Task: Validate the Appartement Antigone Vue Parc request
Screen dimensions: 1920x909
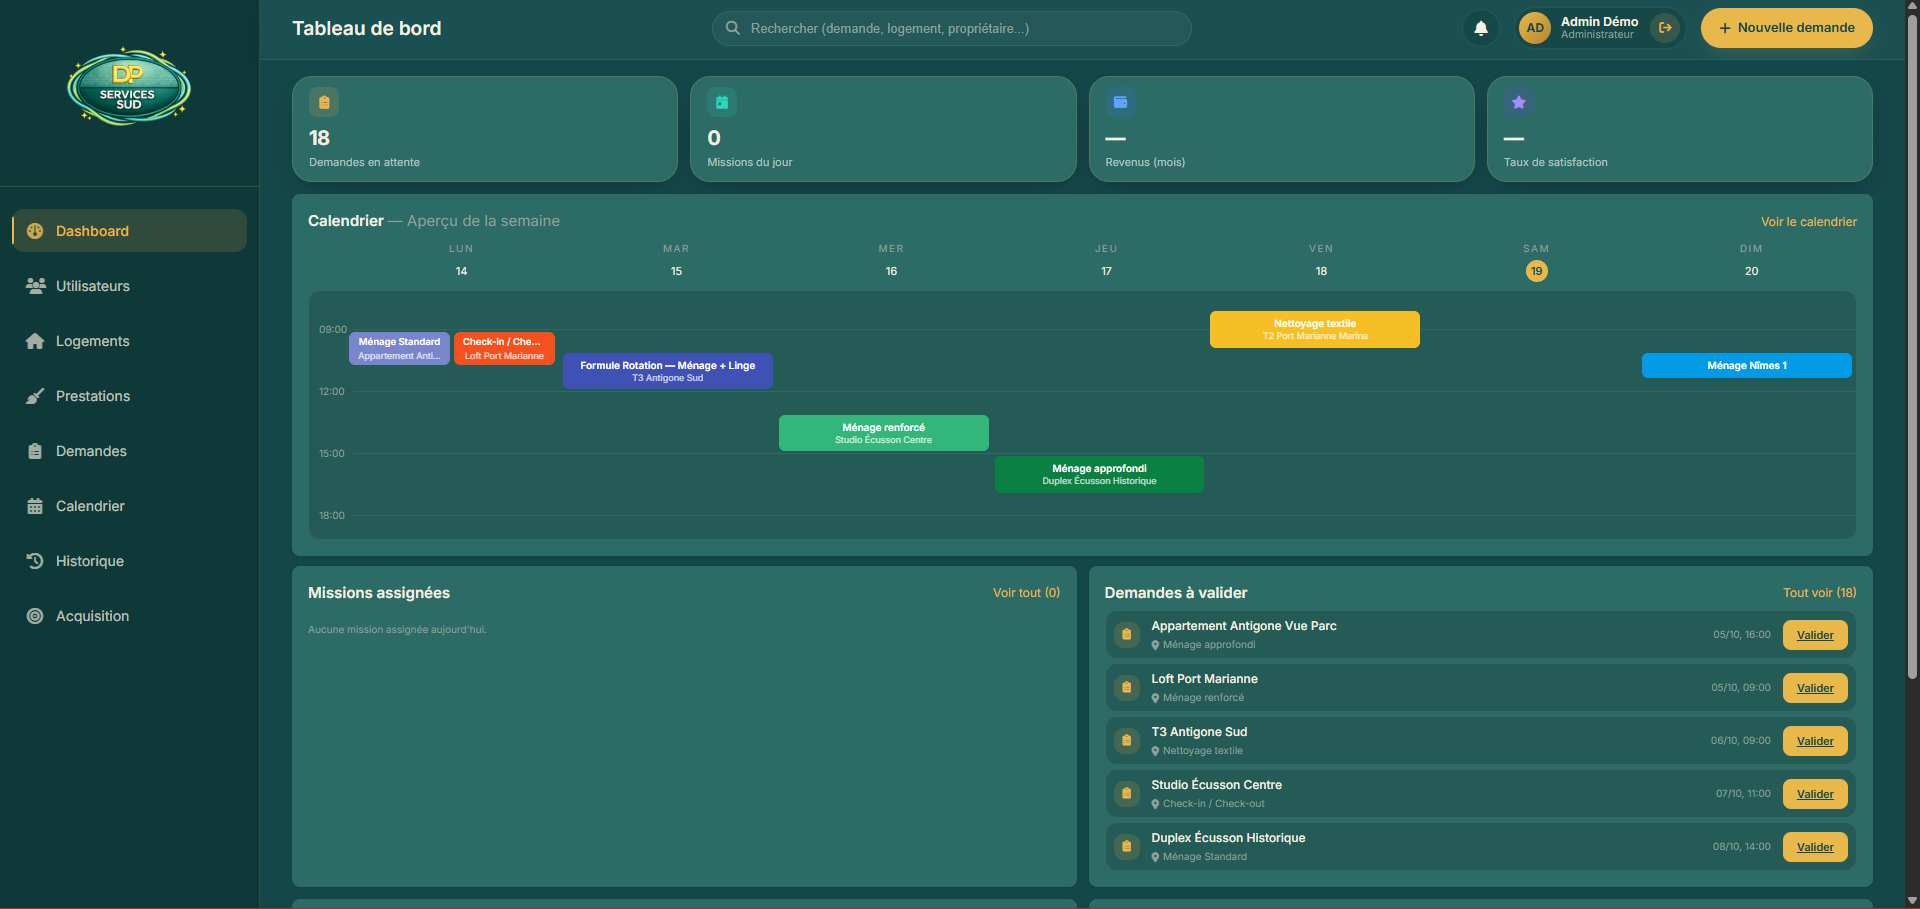Action: pyautogui.click(x=1815, y=635)
